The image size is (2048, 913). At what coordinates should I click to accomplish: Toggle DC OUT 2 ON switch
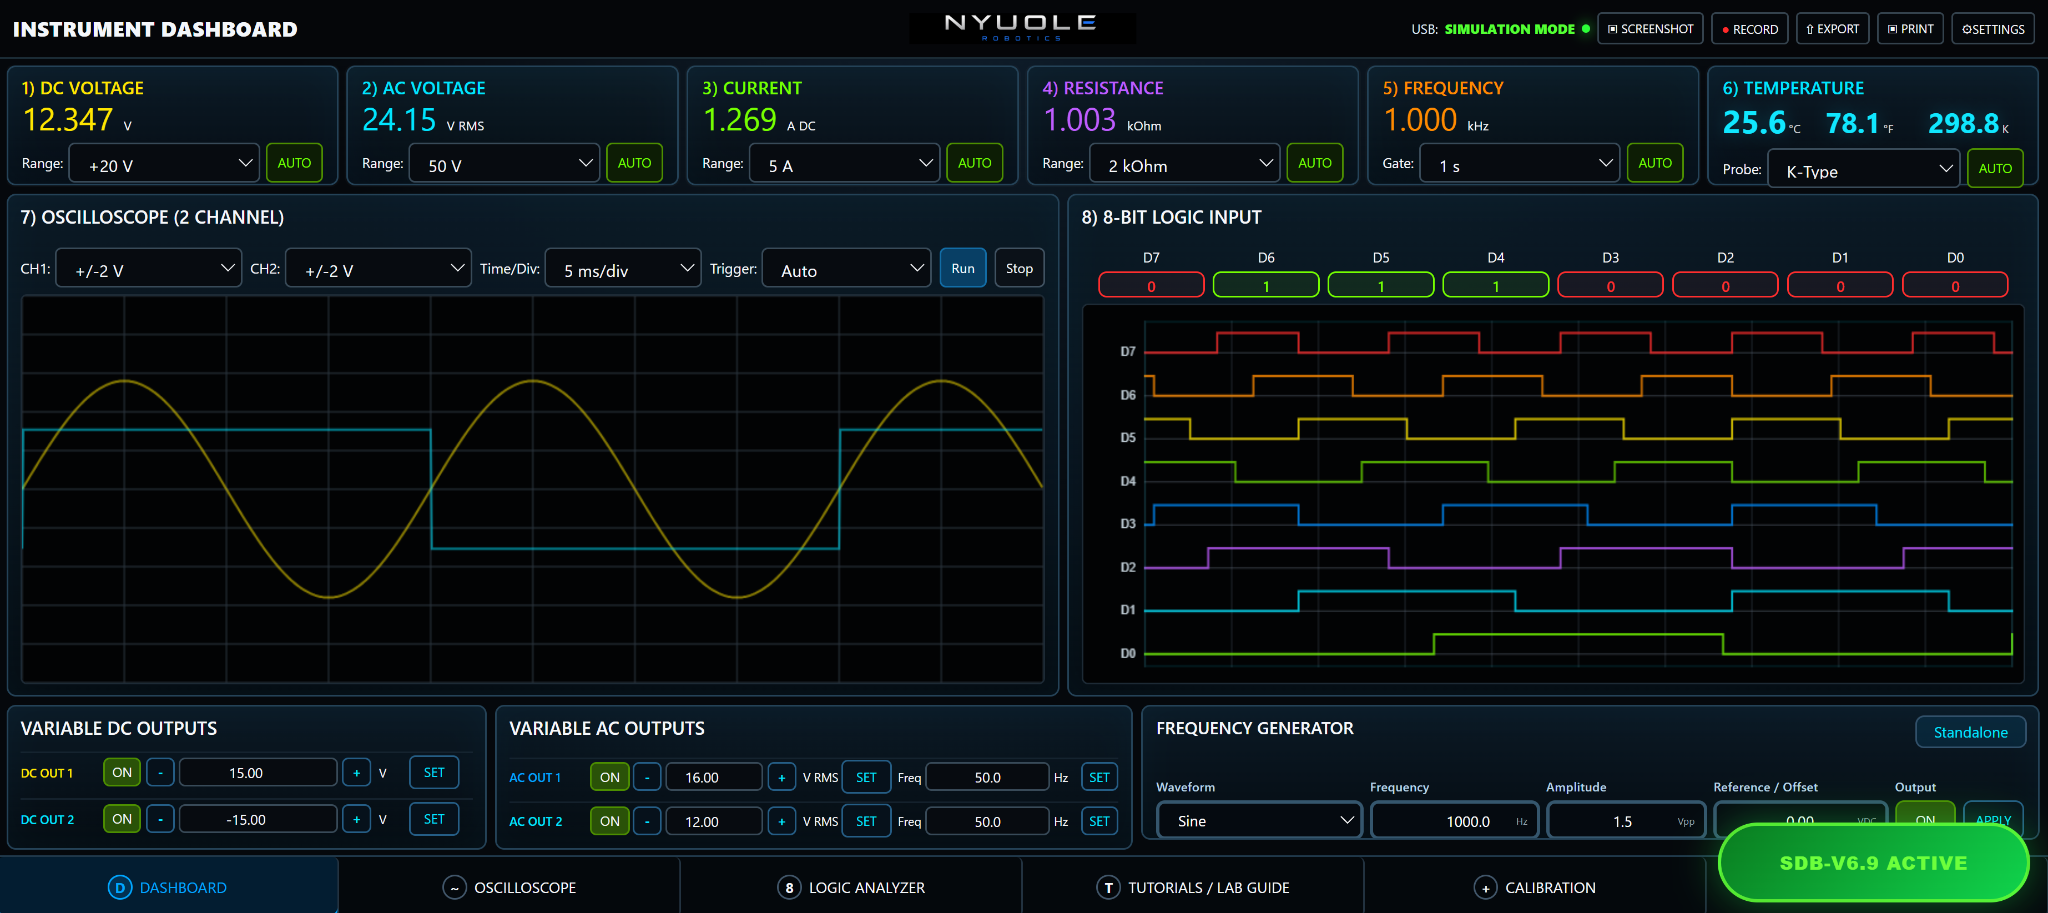pyautogui.click(x=122, y=819)
